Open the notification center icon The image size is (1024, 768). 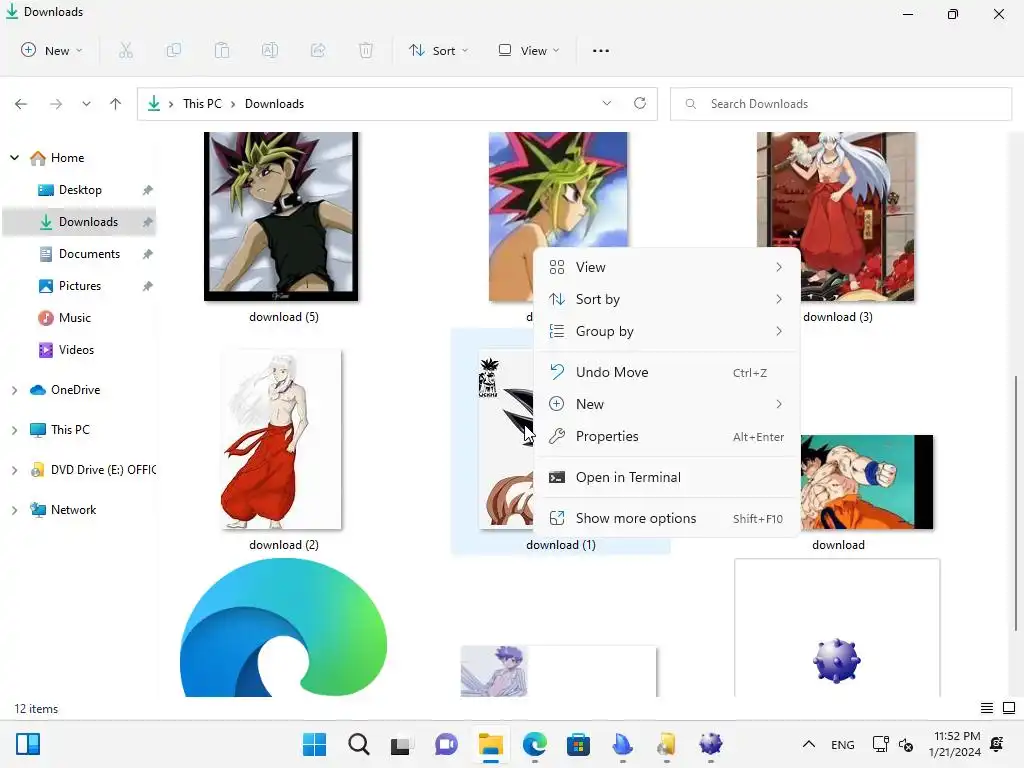pyautogui.click(x=997, y=744)
